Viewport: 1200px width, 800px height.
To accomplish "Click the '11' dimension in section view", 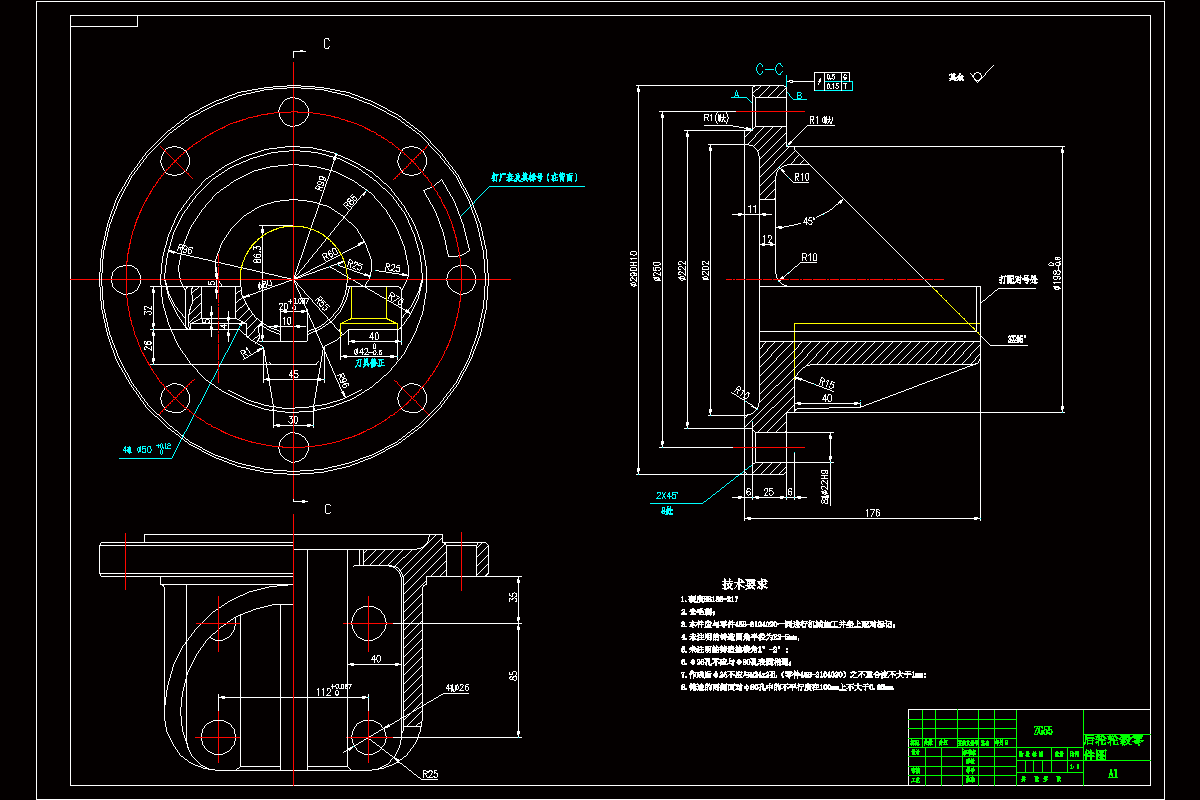I will click(753, 209).
